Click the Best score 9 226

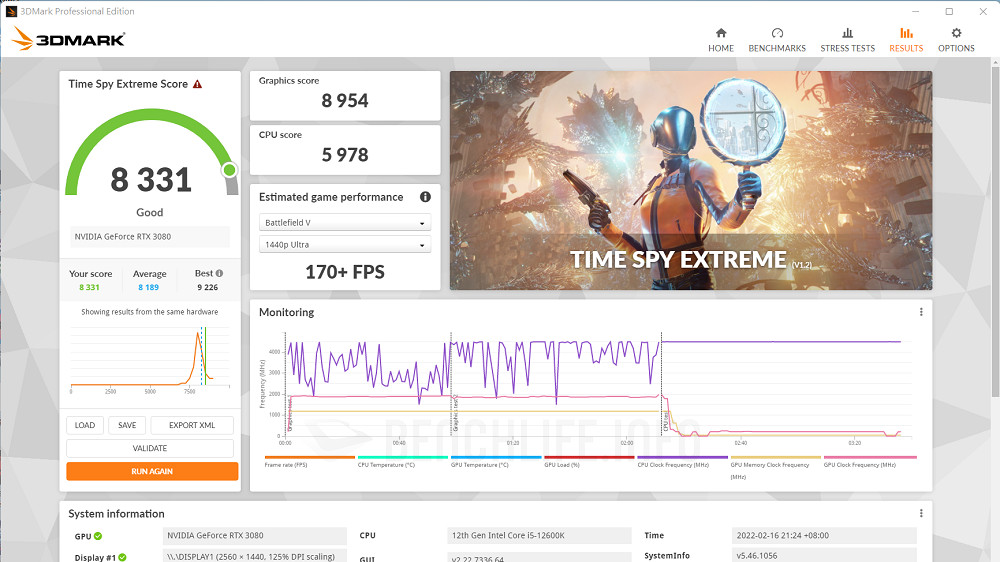pyautogui.click(x=207, y=288)
